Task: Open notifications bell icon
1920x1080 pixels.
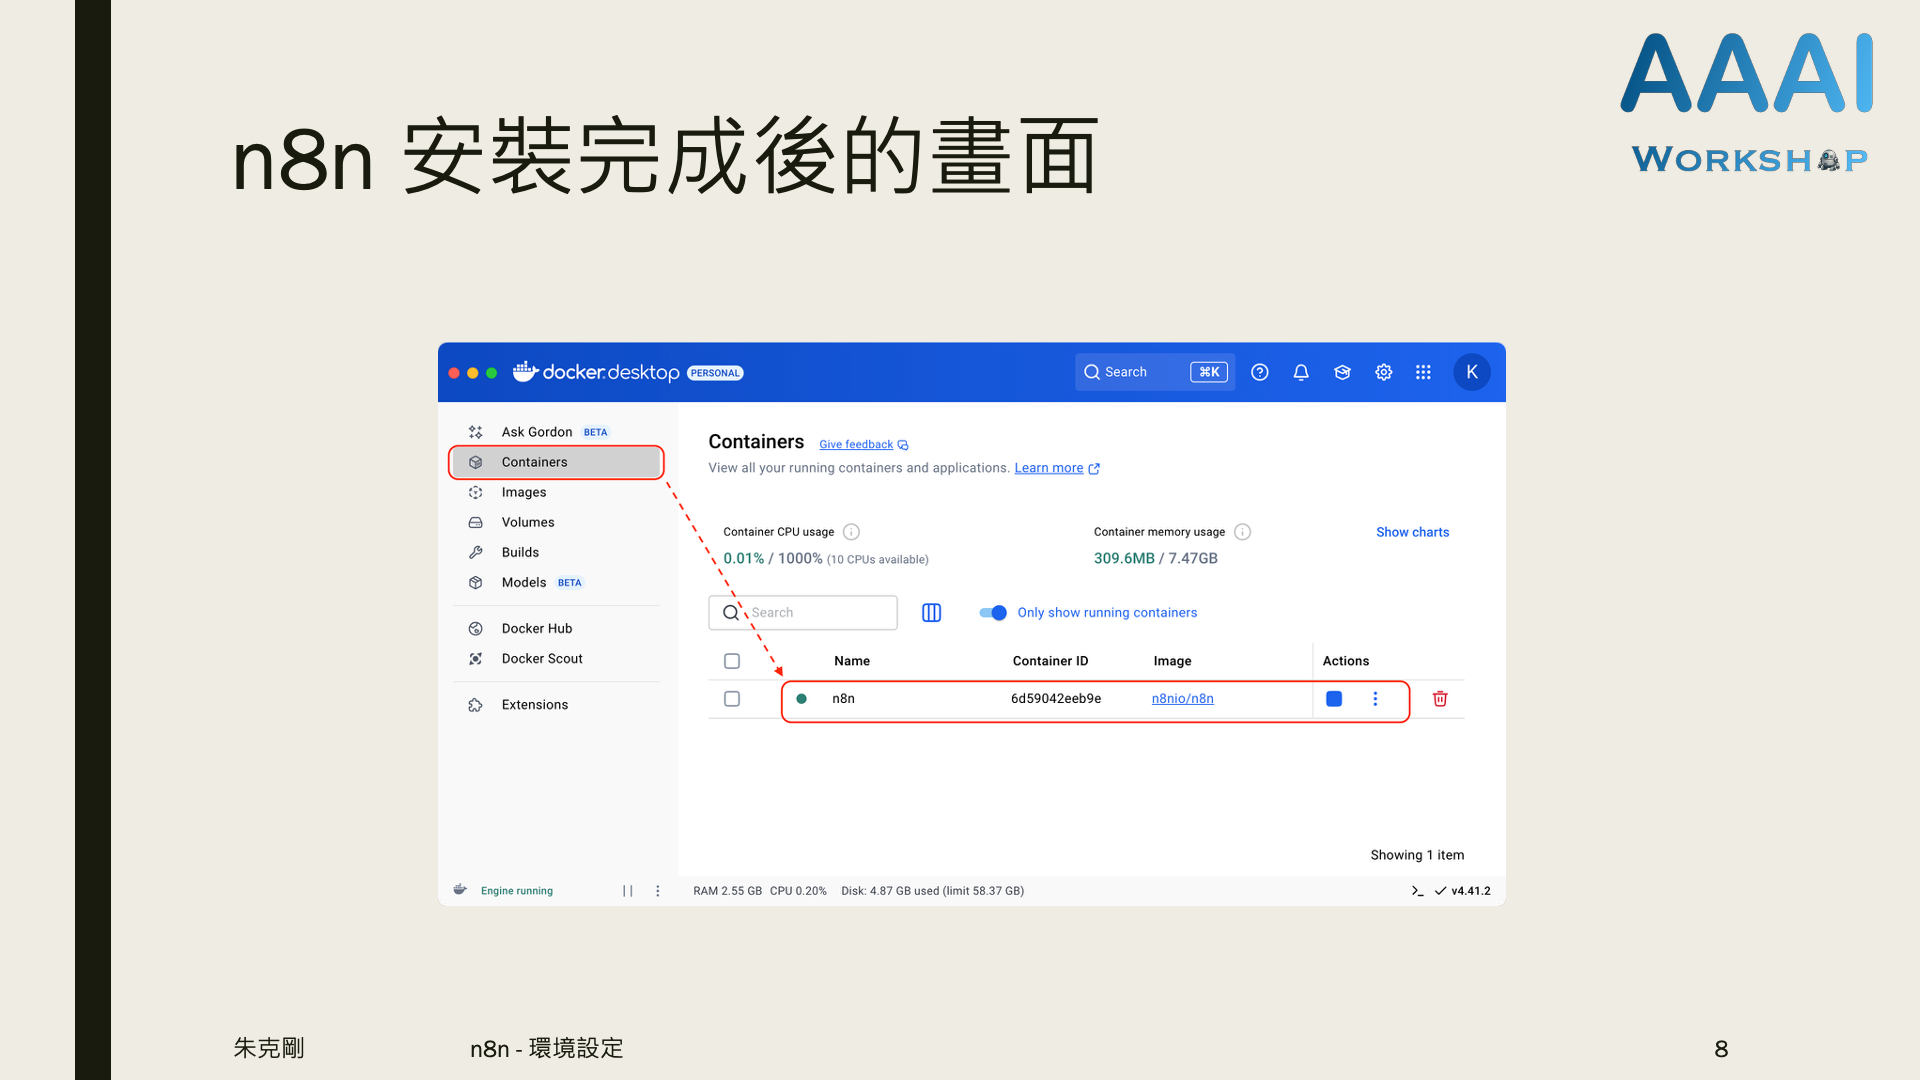Action: (1300, 372)
